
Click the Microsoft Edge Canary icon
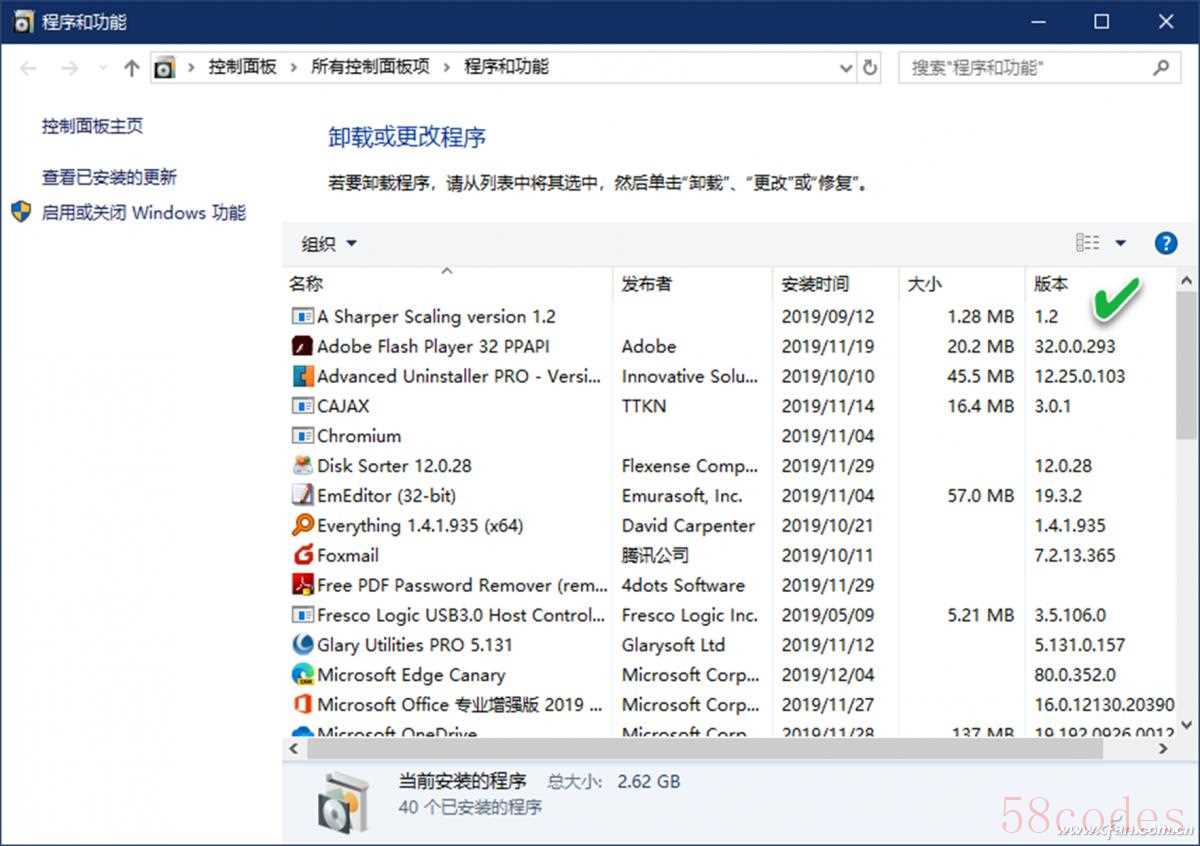[302, 675]
